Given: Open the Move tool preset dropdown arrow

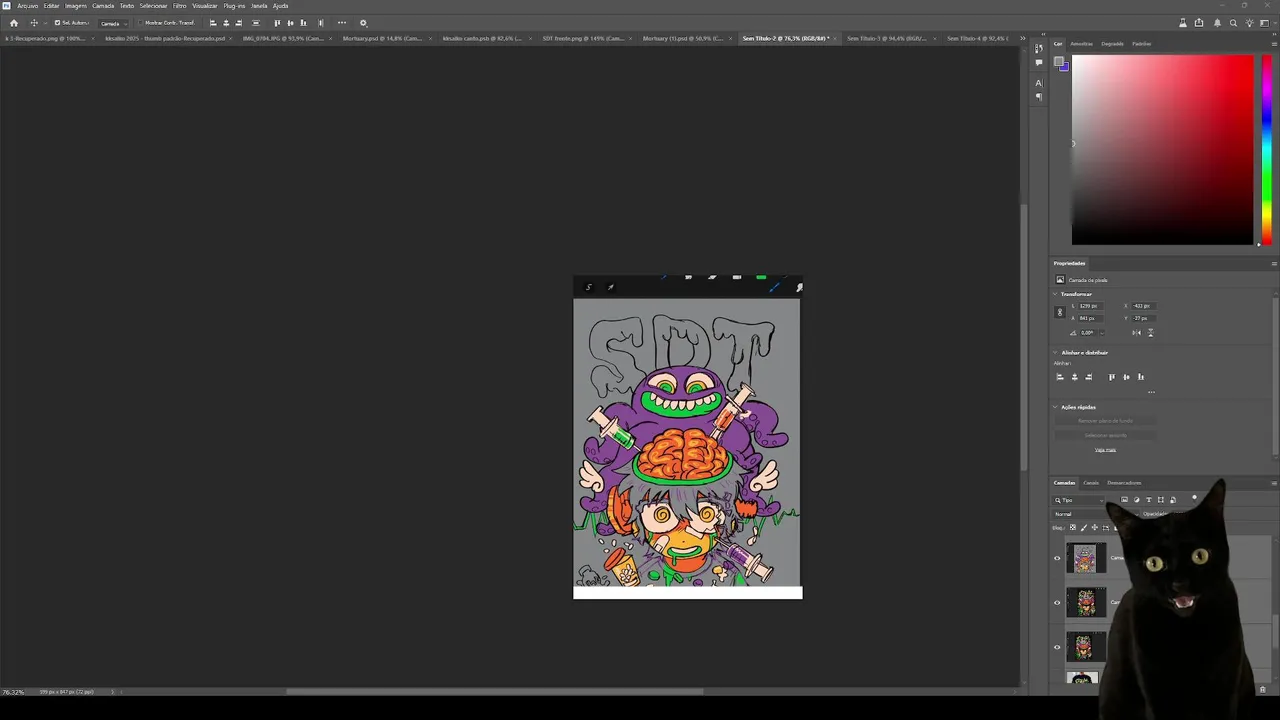Looking at the screenshot, I should point(44,23).
